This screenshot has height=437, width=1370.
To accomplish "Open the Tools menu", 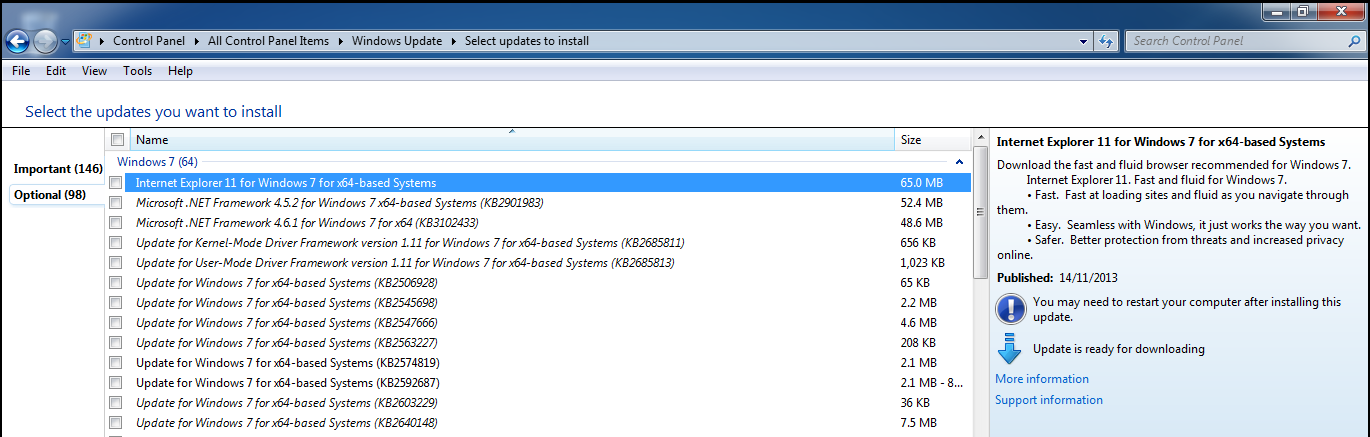I will [137, 71].
